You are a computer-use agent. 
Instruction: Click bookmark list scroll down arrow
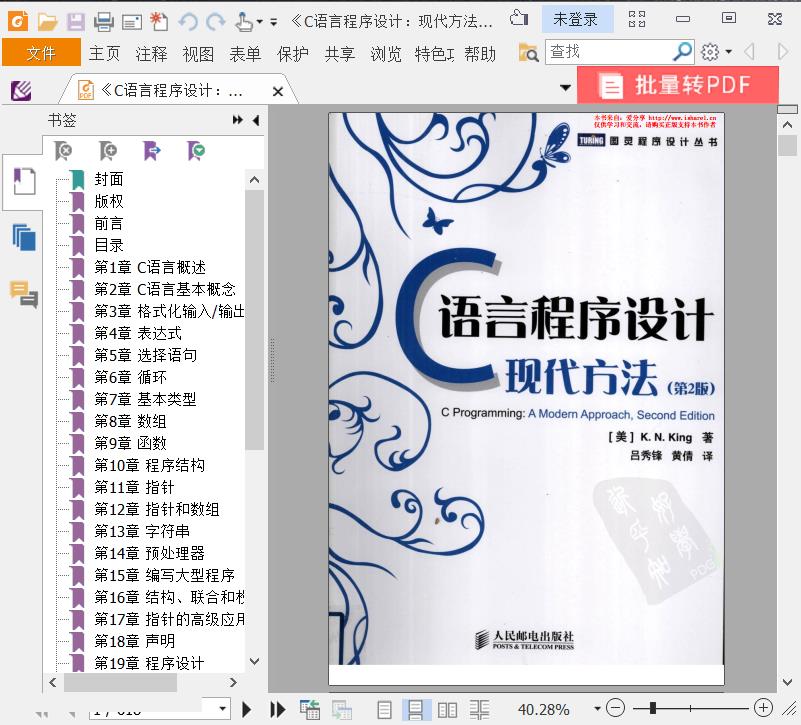coord(254,661)
